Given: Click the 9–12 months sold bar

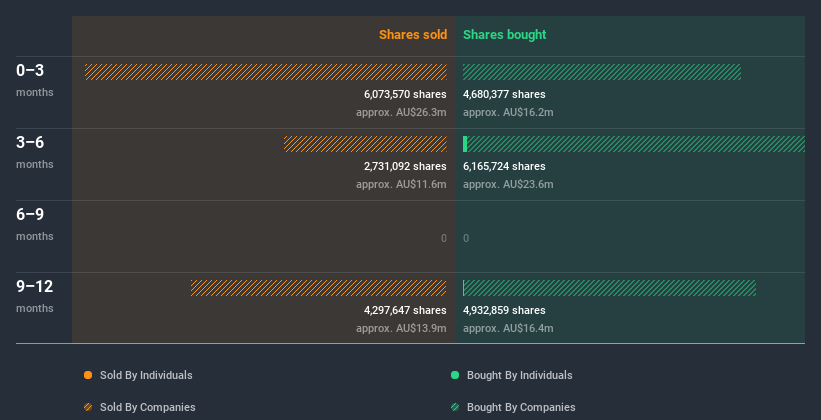Looking at the screenshot, I should (319, 288).
